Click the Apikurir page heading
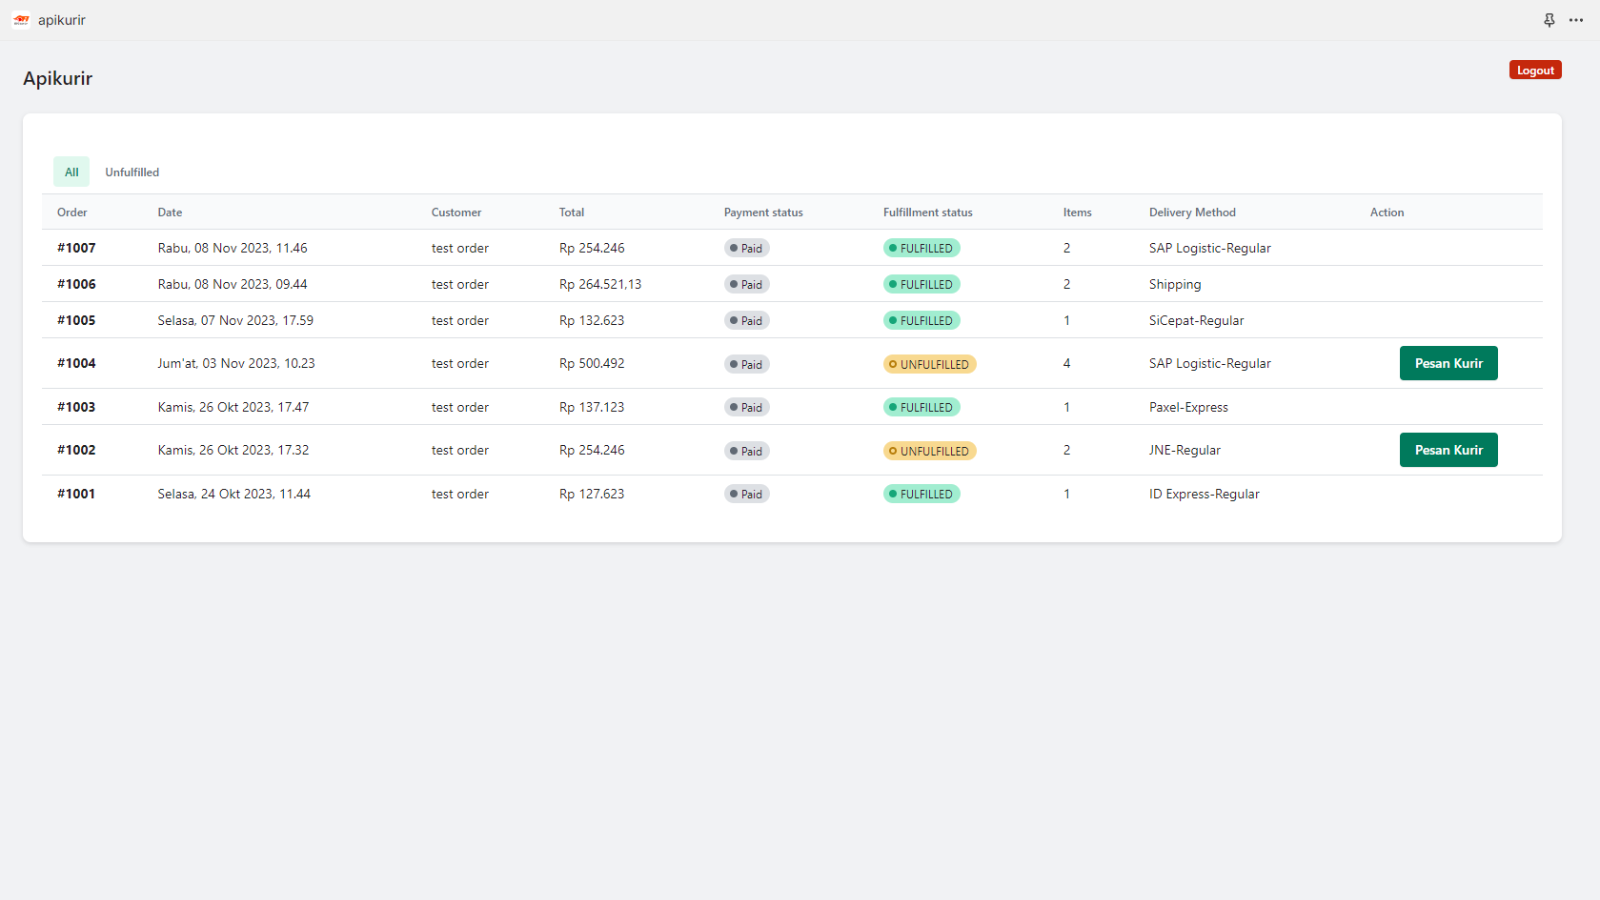1600x900 pixels. [58, 78]
